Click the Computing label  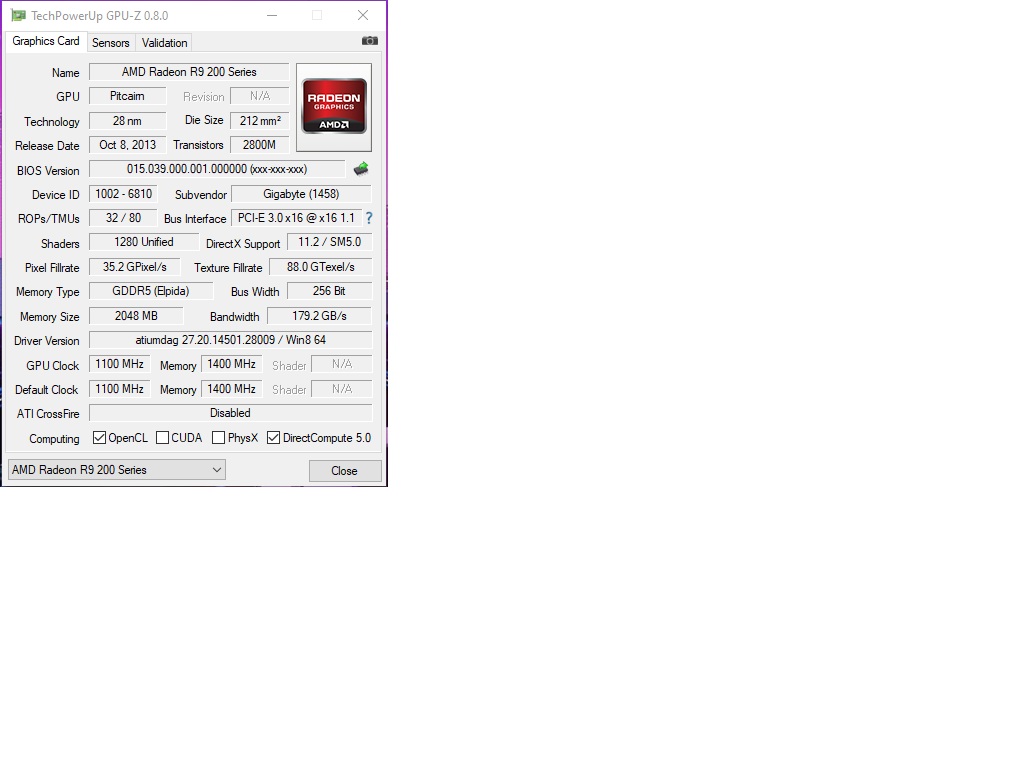click(54, 439)
